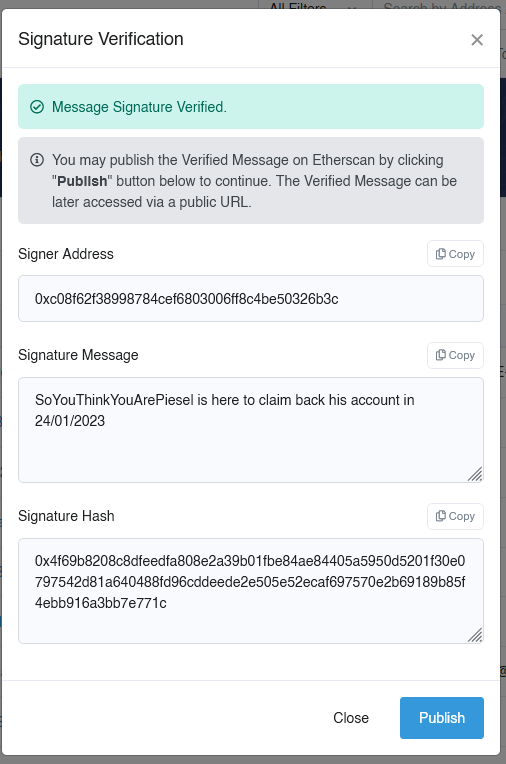Focus the Search by Address field behind the dialog

pos(439,5)
